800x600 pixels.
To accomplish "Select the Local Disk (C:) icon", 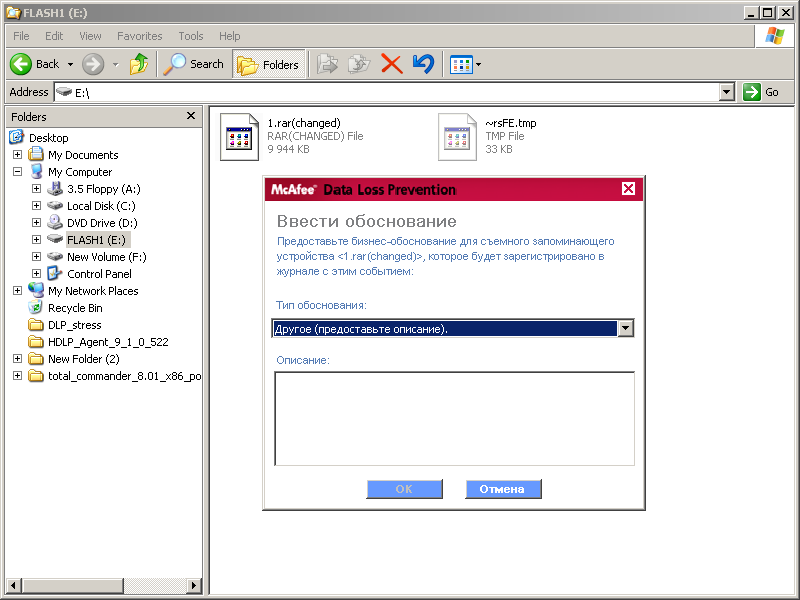I will [x=55, y=205].
